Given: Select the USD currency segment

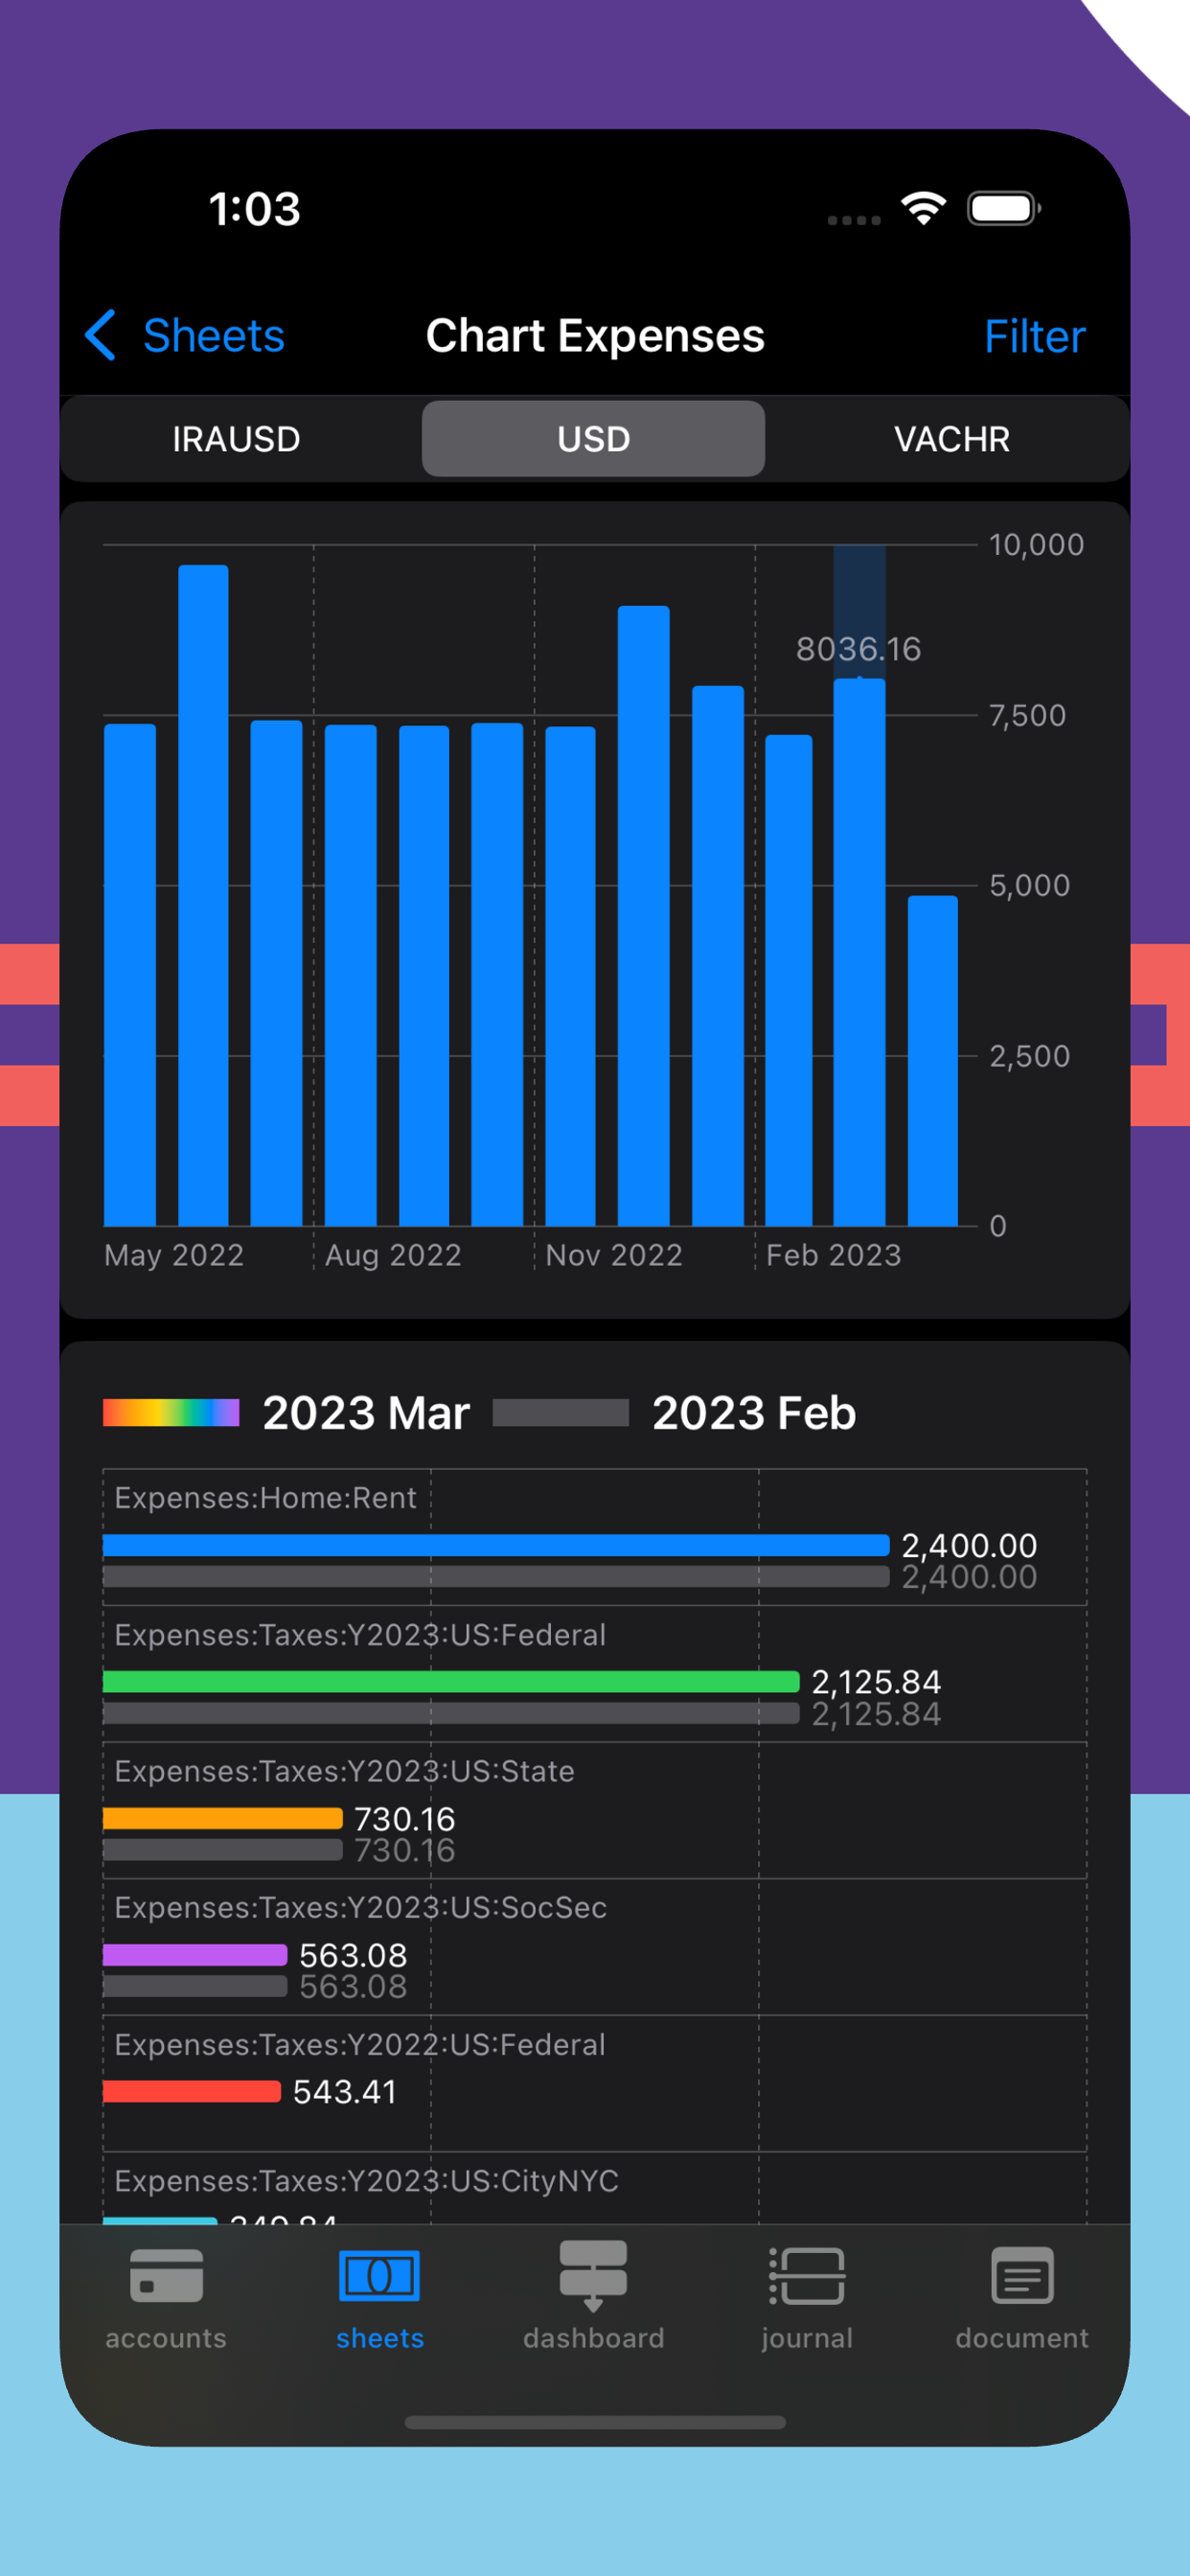Looking at the screenshot, I should click(x=594, y=439).
